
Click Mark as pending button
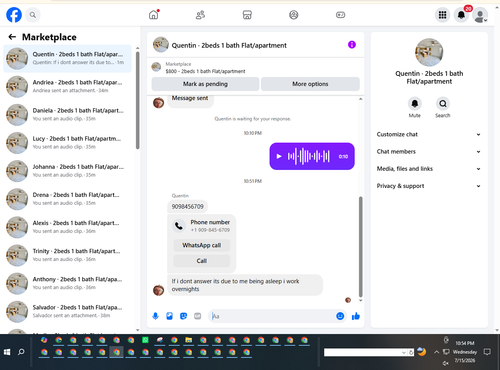click(205, 84)
